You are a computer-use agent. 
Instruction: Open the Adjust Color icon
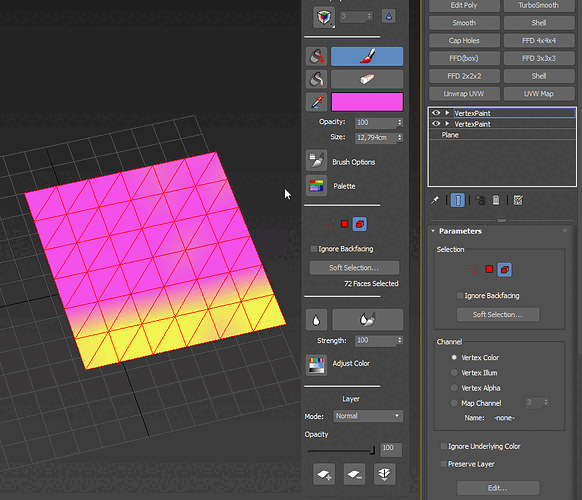[316, 365]
